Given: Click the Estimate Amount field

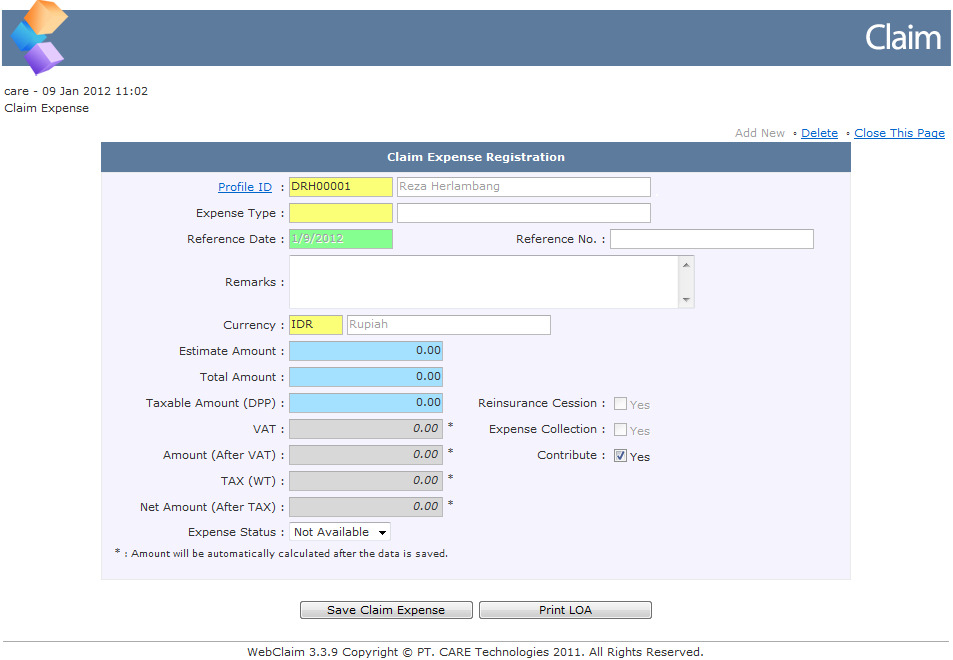Looking at the screenshot, I should tap(366, 351).
